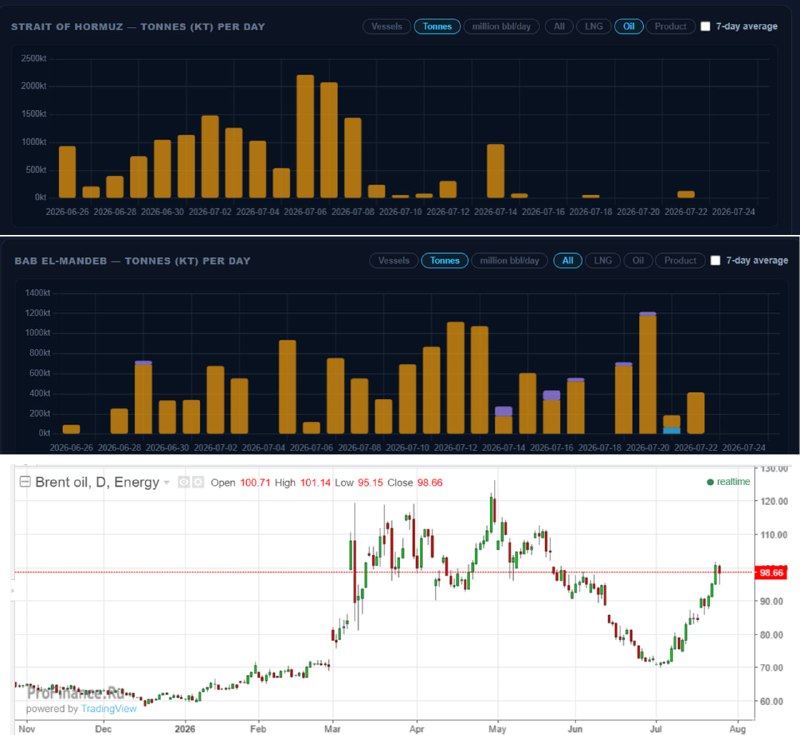Image resolution: width=800 pixels, height=735 pixels.
Task: Click the blue bar segment in Bab El-Mandeb chart
Action: (x=671, y=430)
